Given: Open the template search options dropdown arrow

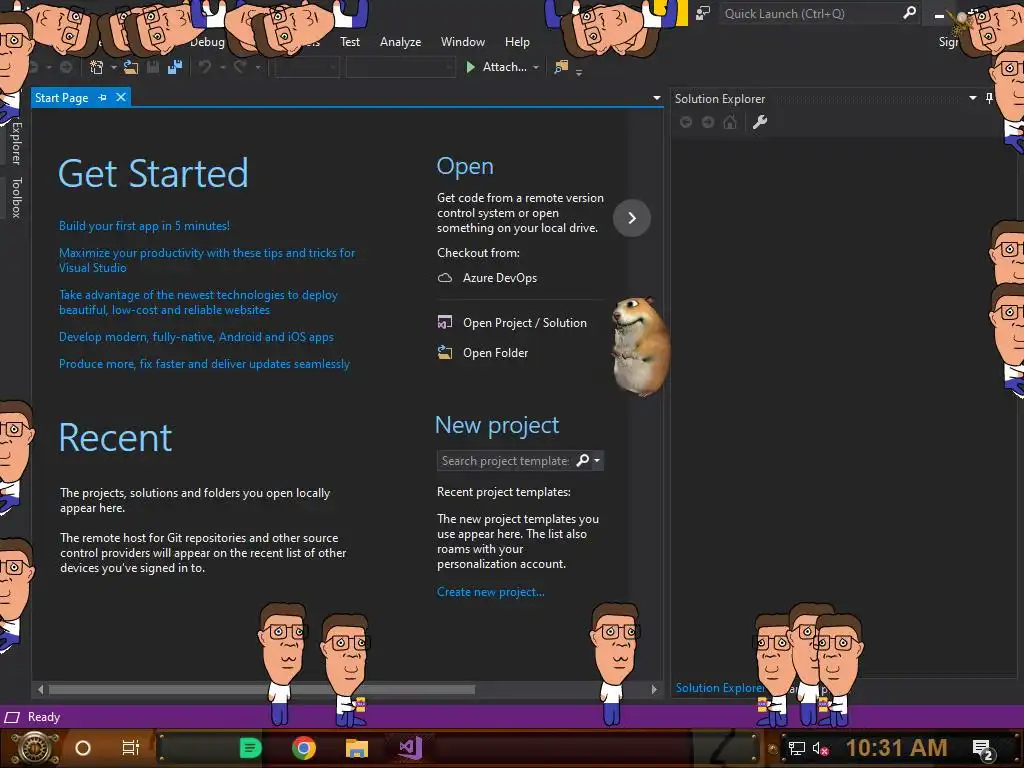Looking at the screenshot, I should pos(597,460).
